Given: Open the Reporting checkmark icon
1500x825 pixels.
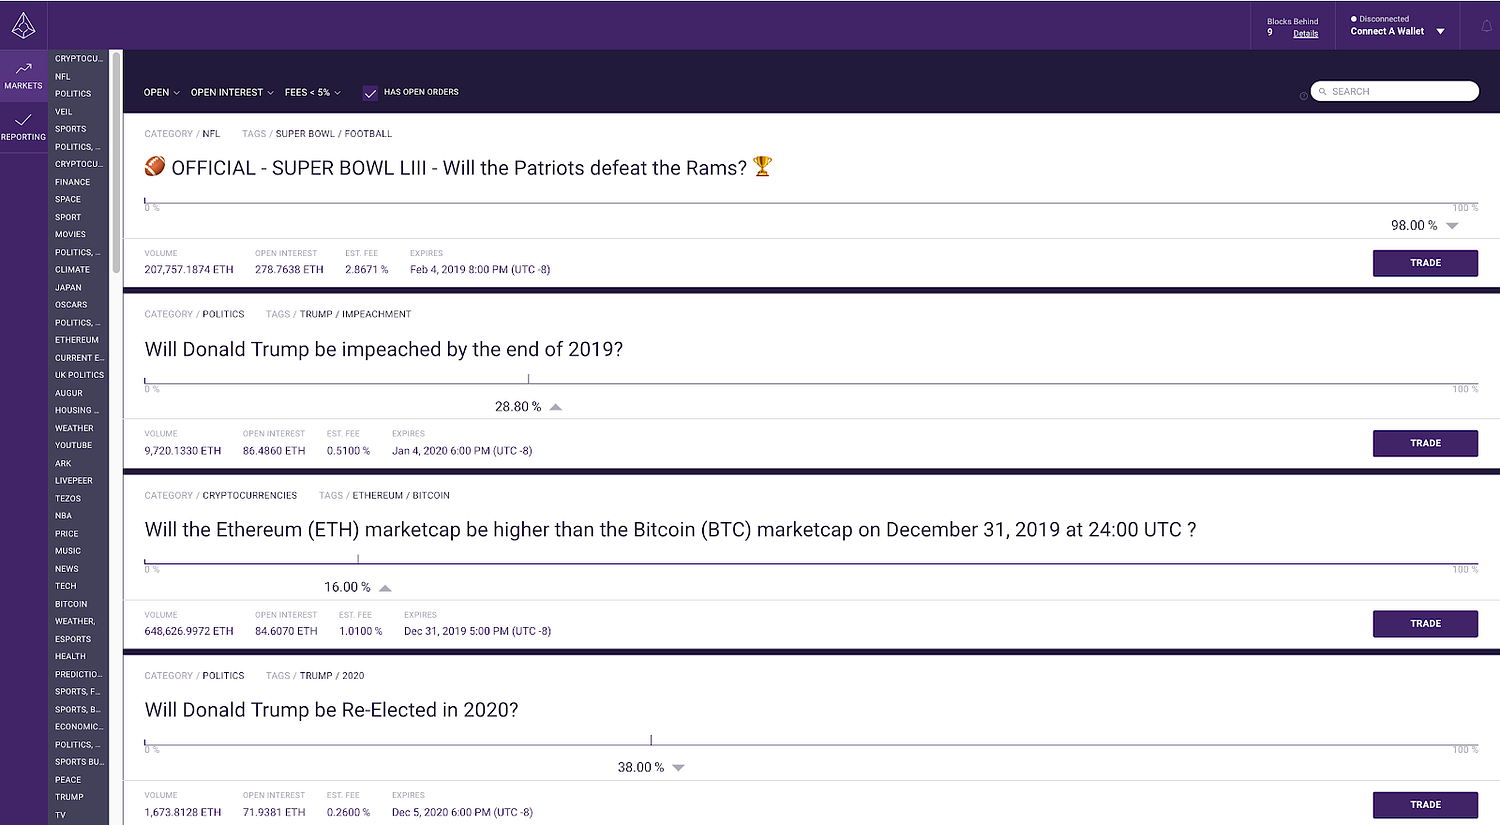Looking at the screenshot, I should tap(23, 120).
